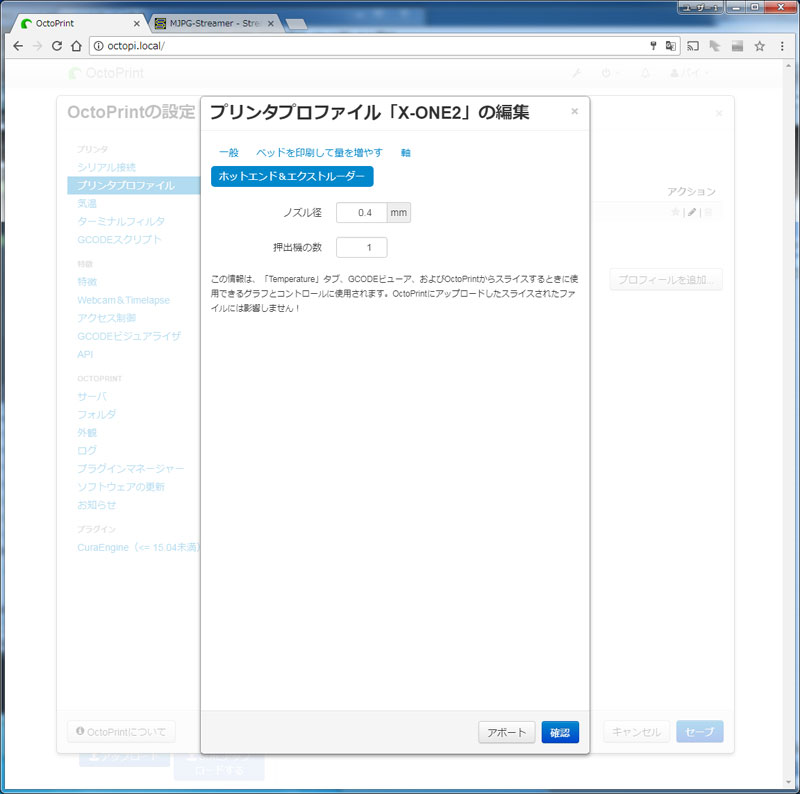Screen dimensions: 800x794
Task: Bookmark the page with the star icon
Action: (x=760, y=46)
